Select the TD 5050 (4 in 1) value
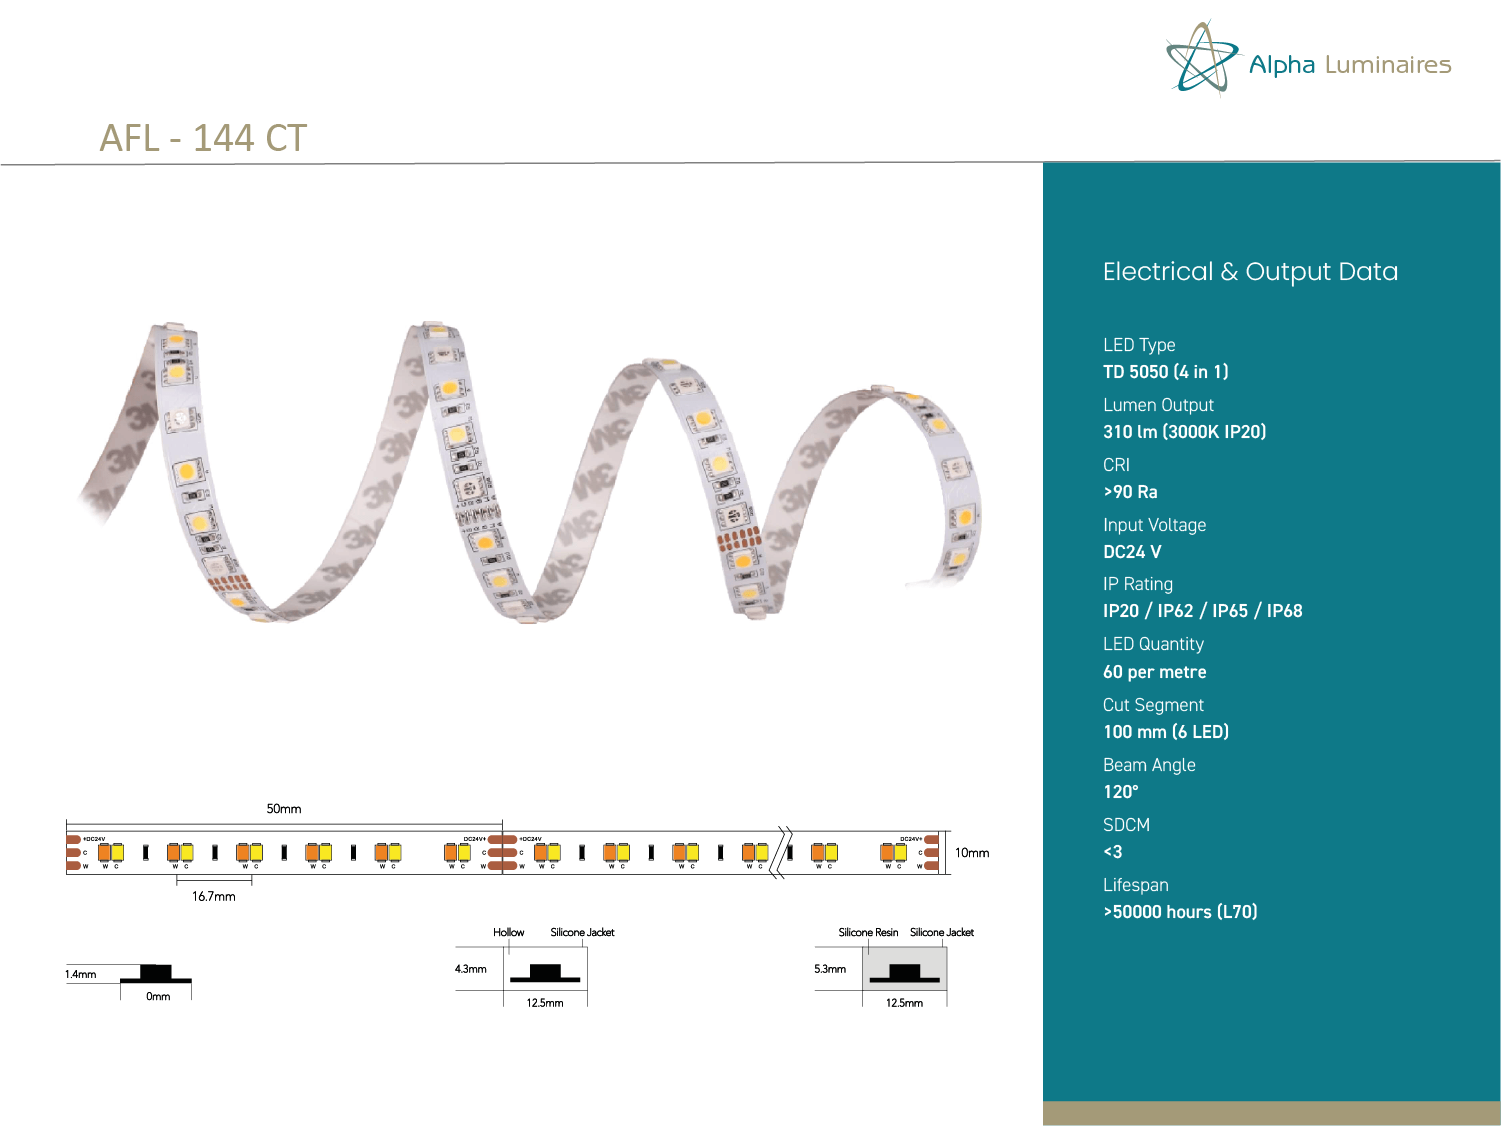 tap(1165, 372)
